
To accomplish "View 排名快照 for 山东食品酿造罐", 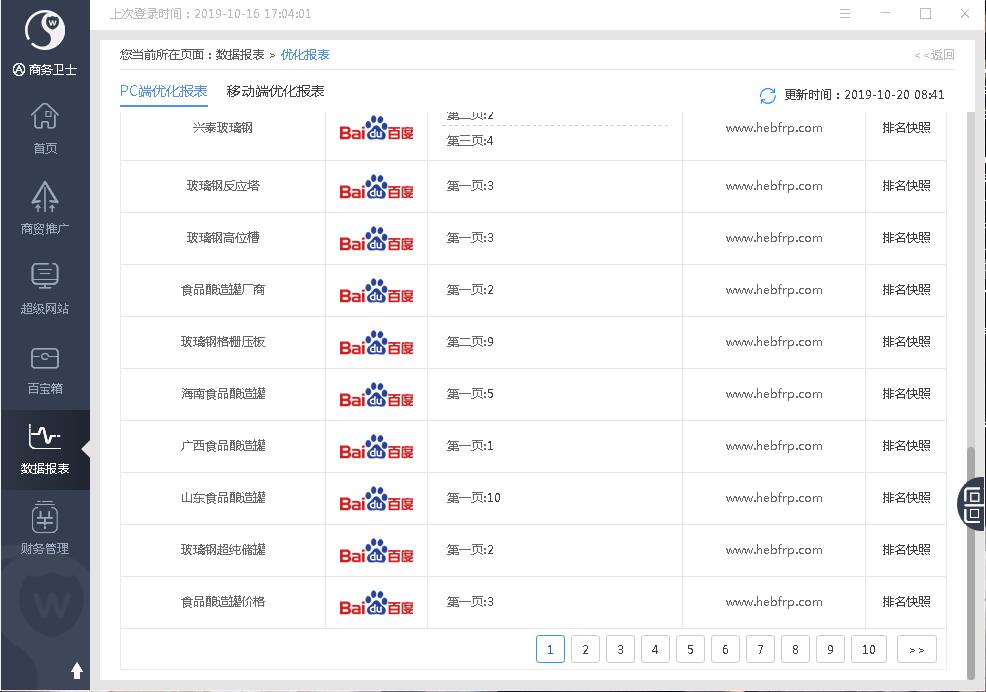I will click(x=906, y=498).
